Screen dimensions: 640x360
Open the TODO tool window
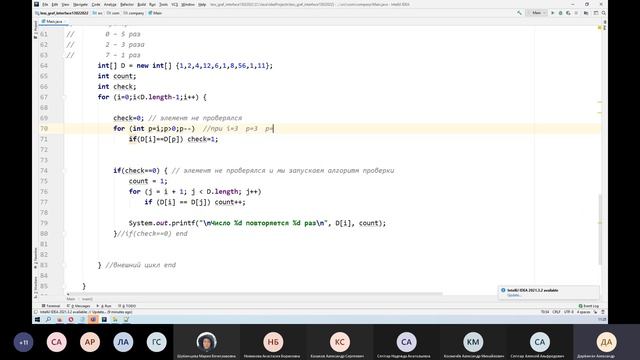click(x=127, y=306)
